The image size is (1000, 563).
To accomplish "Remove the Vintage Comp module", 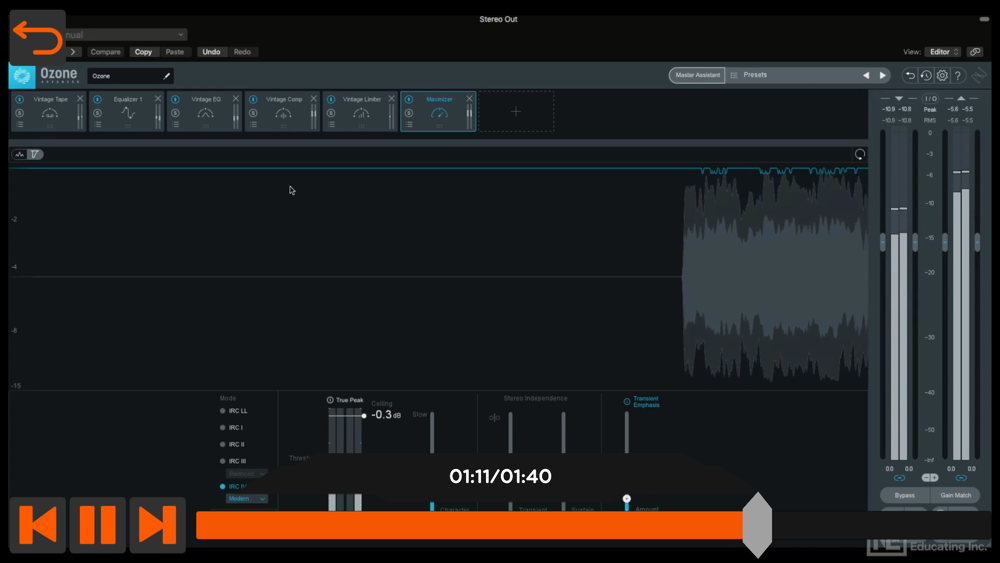I will [x=313, y=98].
